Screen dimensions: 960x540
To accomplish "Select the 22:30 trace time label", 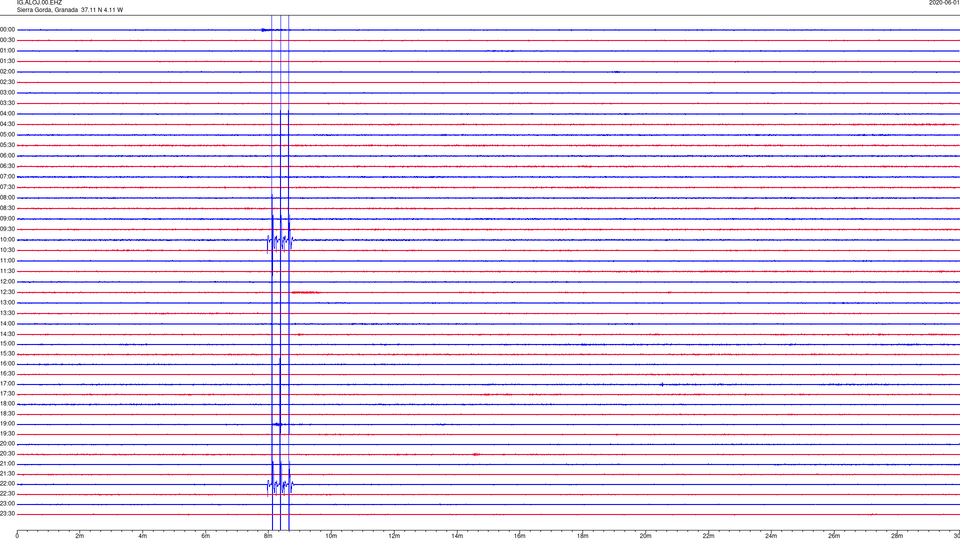I will click(7, 493).
